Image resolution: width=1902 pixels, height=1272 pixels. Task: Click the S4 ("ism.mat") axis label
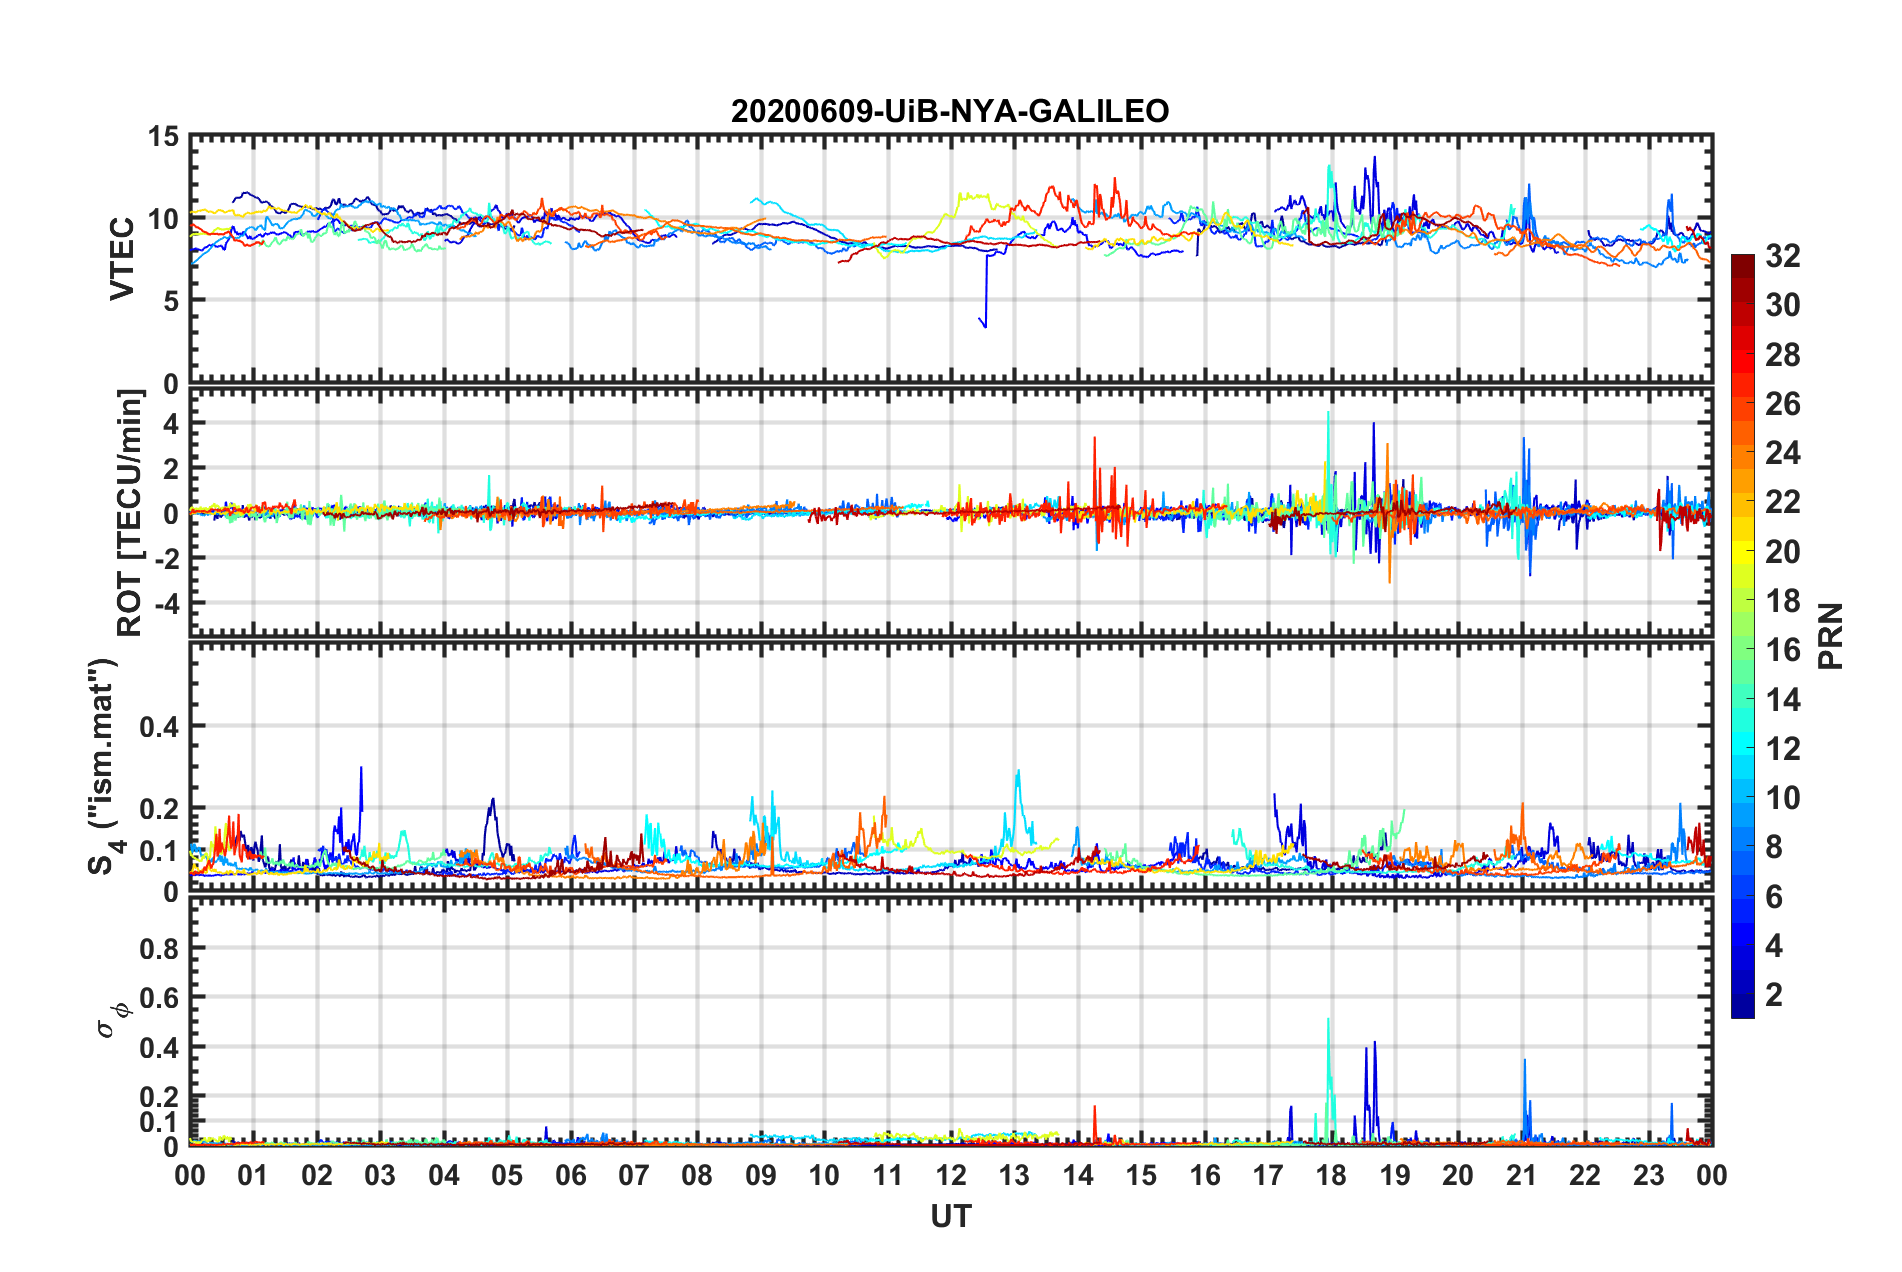[104, 766]
